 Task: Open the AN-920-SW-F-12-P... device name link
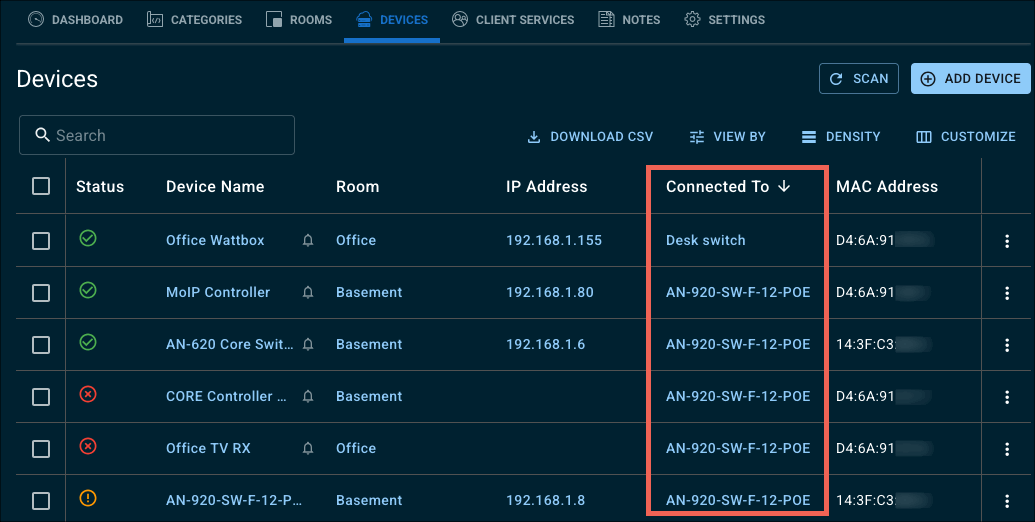(234, 501)
